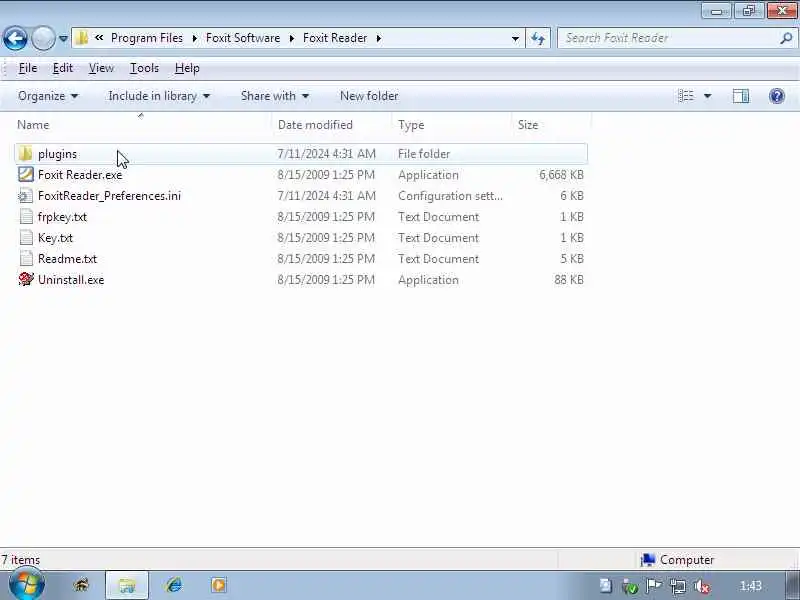800x600 pixels.
Task: Click the green checkmark tray icon
Action: point(630,587)
